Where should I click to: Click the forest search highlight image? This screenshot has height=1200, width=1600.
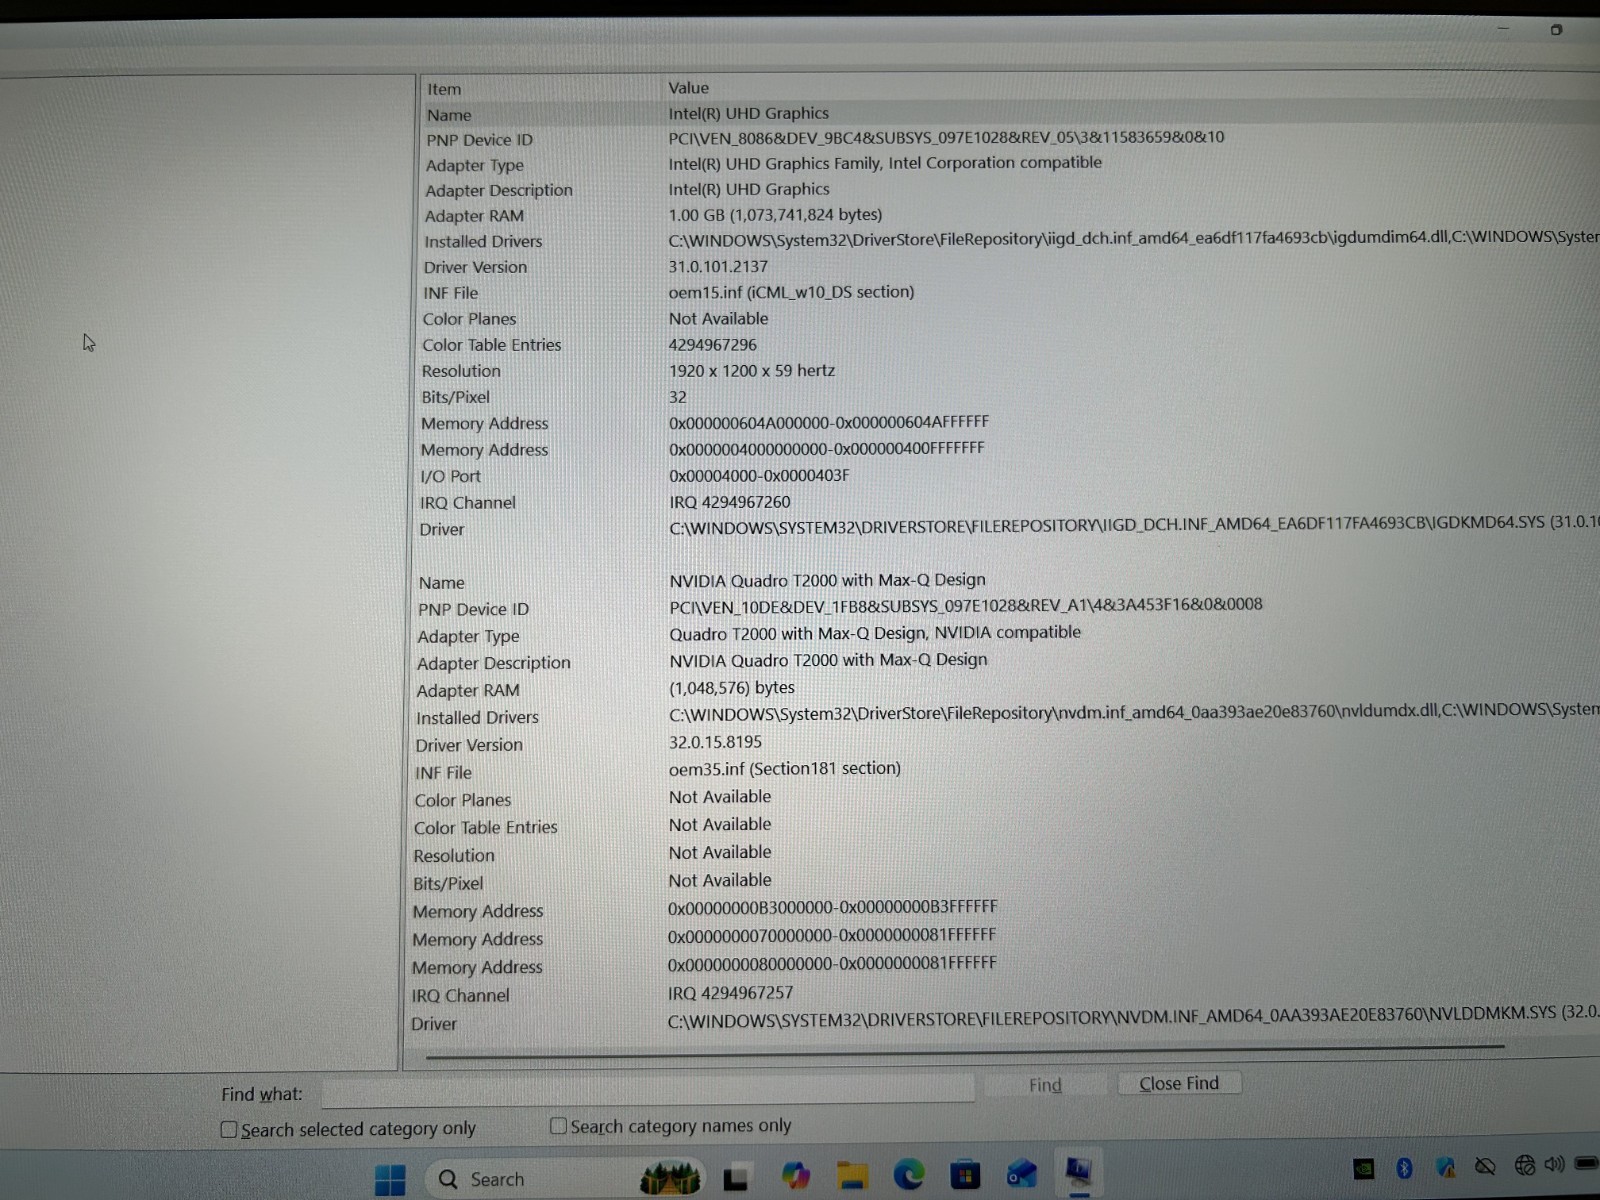(670, 1178)
